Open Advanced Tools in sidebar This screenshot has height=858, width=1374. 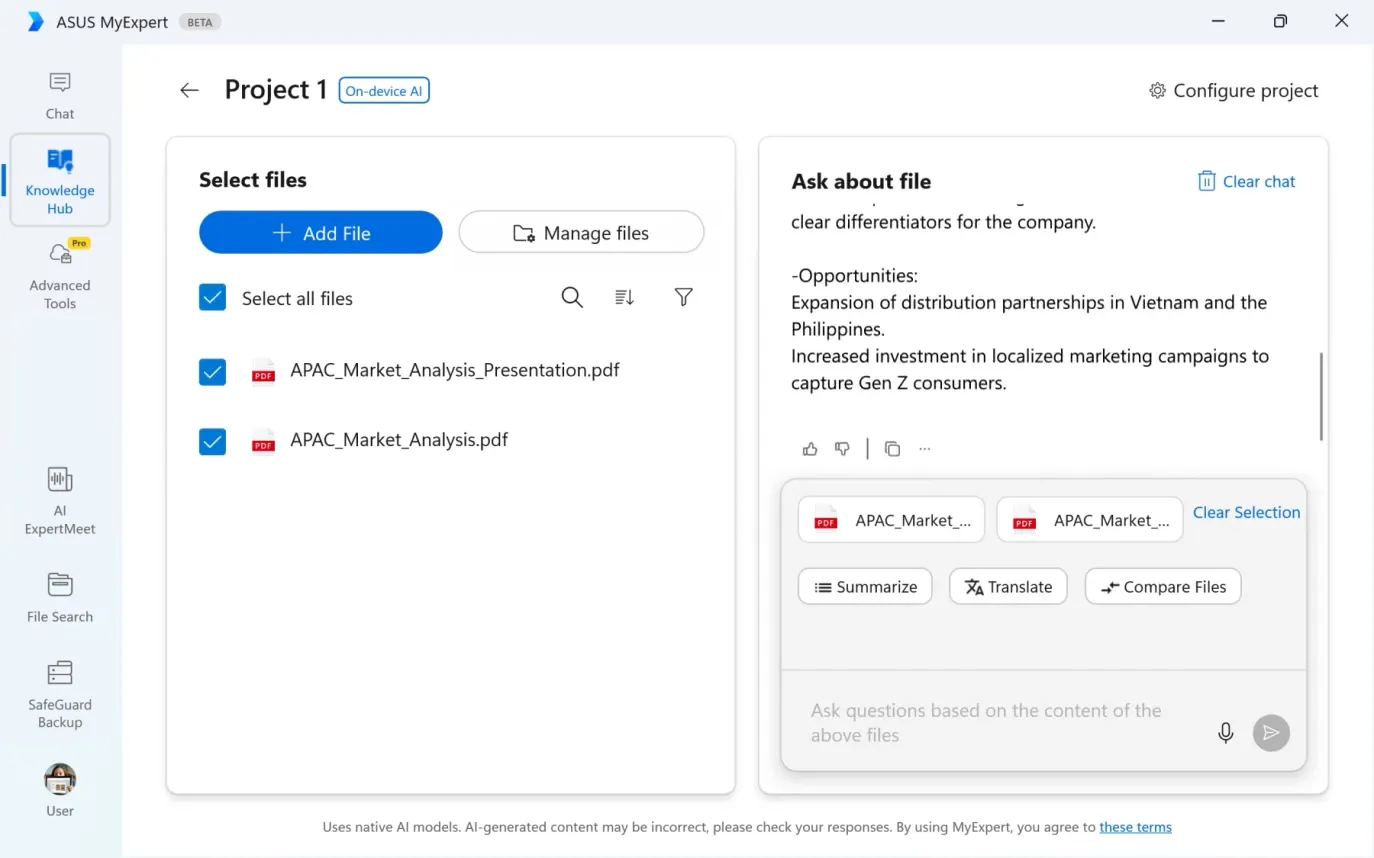pos(60,275)
